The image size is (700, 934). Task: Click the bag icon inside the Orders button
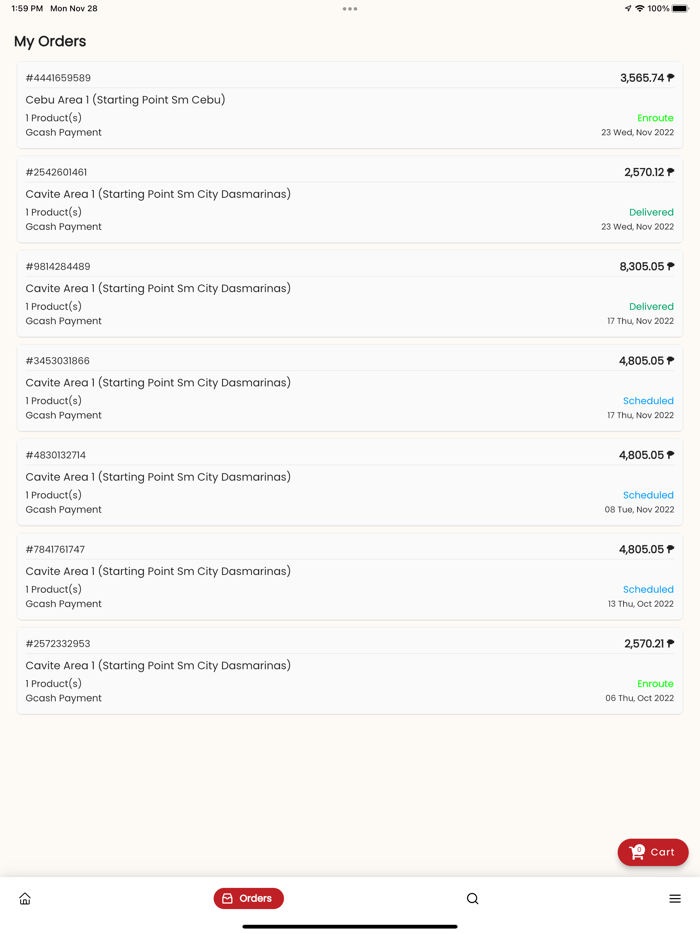click(x=229, y=898)
